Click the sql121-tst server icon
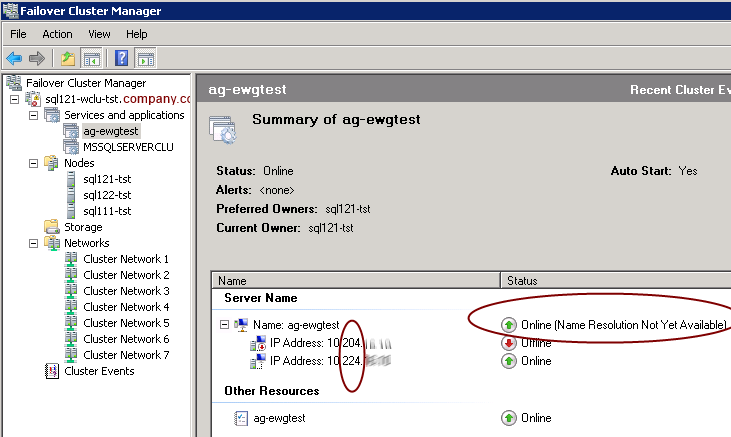This screenshot has height=437, width=731. [71, 179]
